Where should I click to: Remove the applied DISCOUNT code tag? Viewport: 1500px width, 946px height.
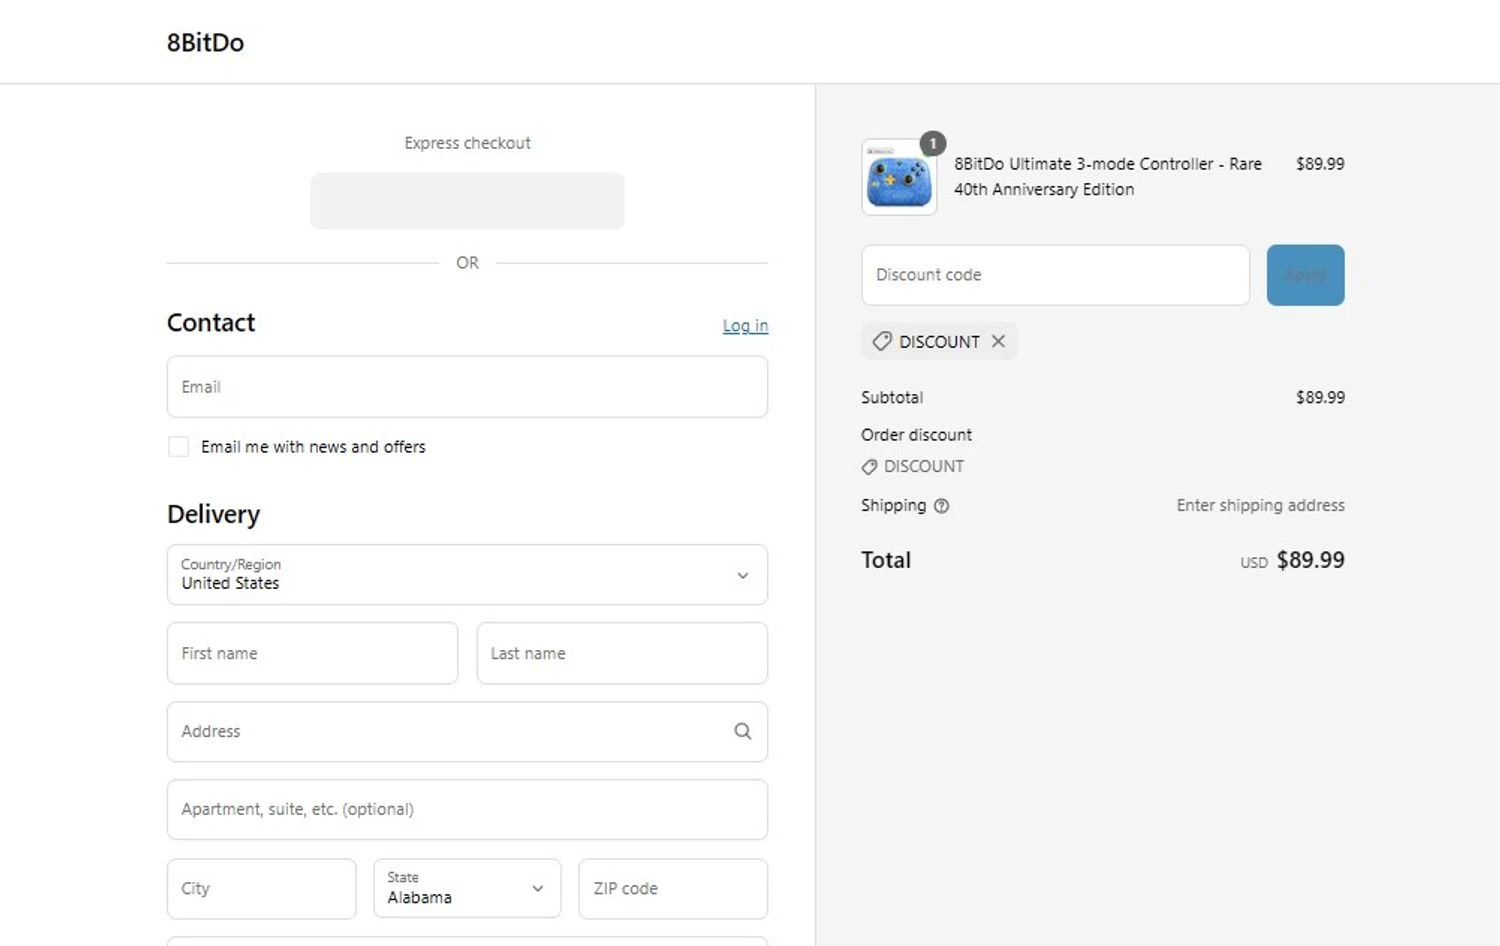click(x=998, y=341)
